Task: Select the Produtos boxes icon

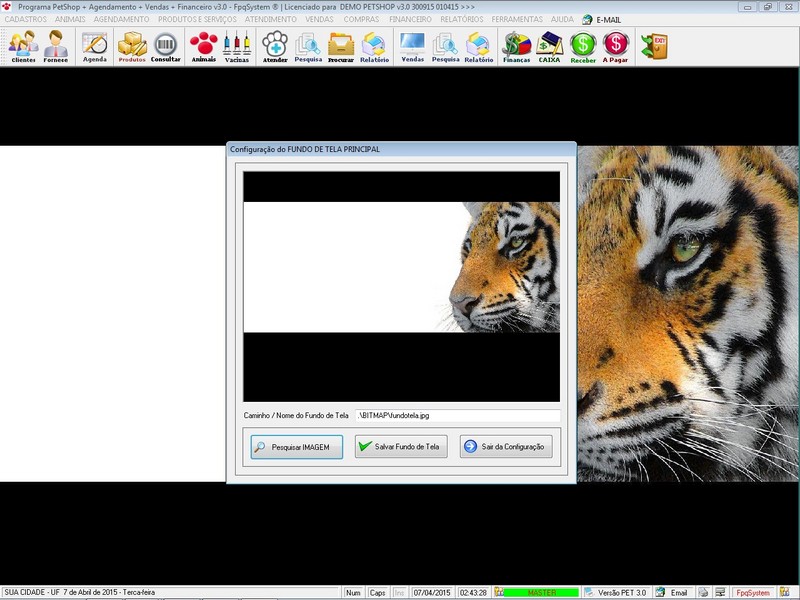Action: (132, 46)
